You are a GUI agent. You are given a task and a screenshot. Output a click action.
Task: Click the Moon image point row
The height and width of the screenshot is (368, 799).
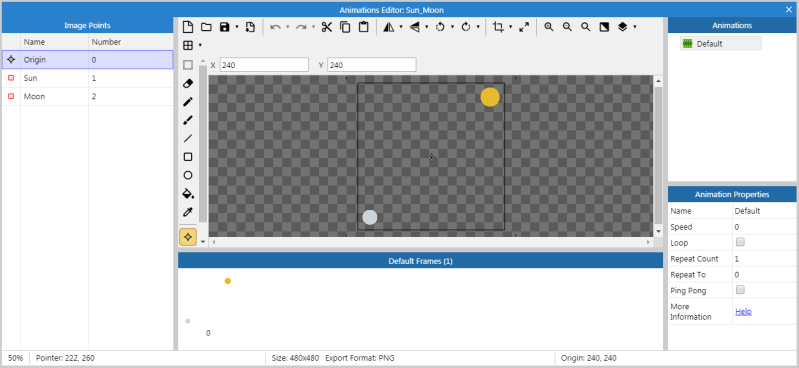pos(88,96)
